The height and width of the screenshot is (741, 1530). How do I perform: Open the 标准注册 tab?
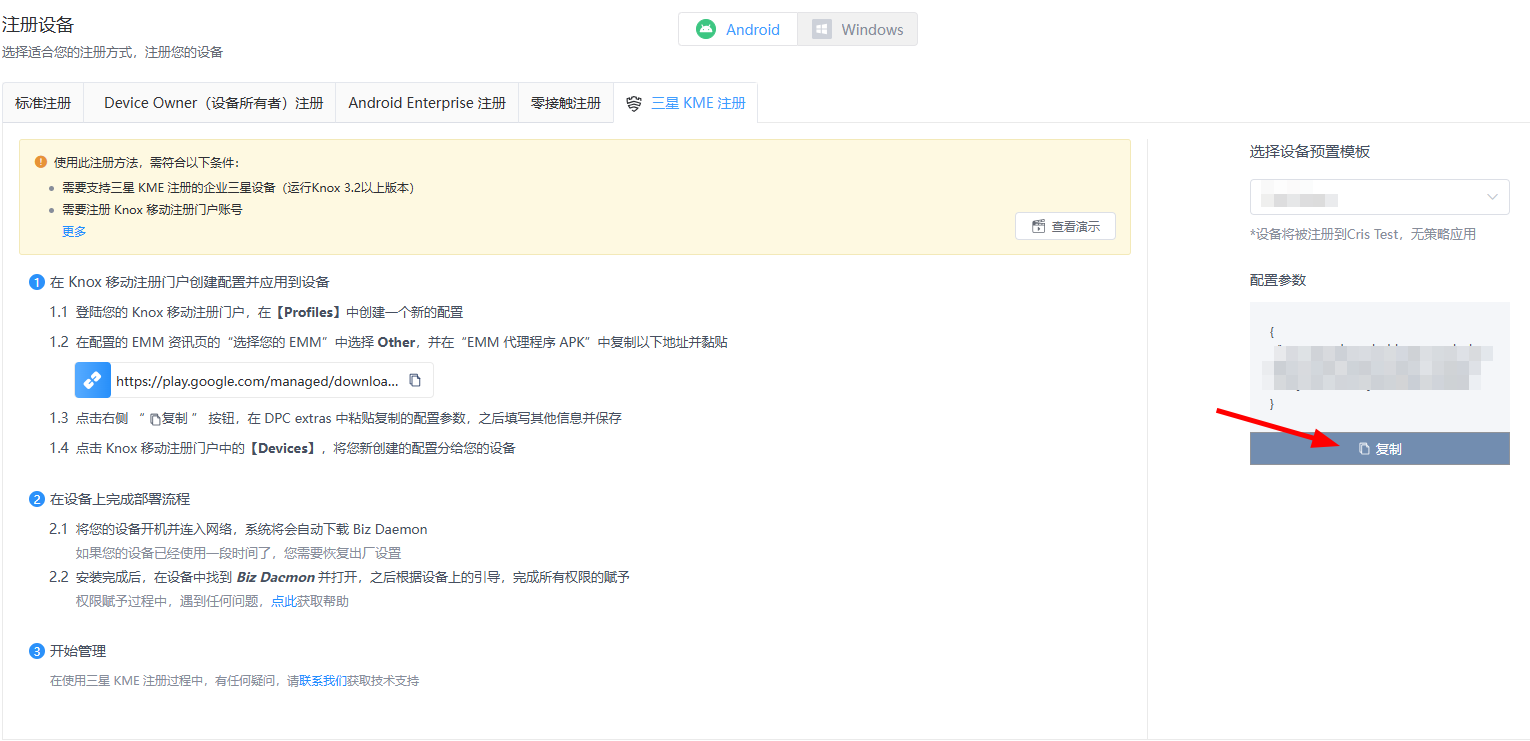(x=43, y=103)
